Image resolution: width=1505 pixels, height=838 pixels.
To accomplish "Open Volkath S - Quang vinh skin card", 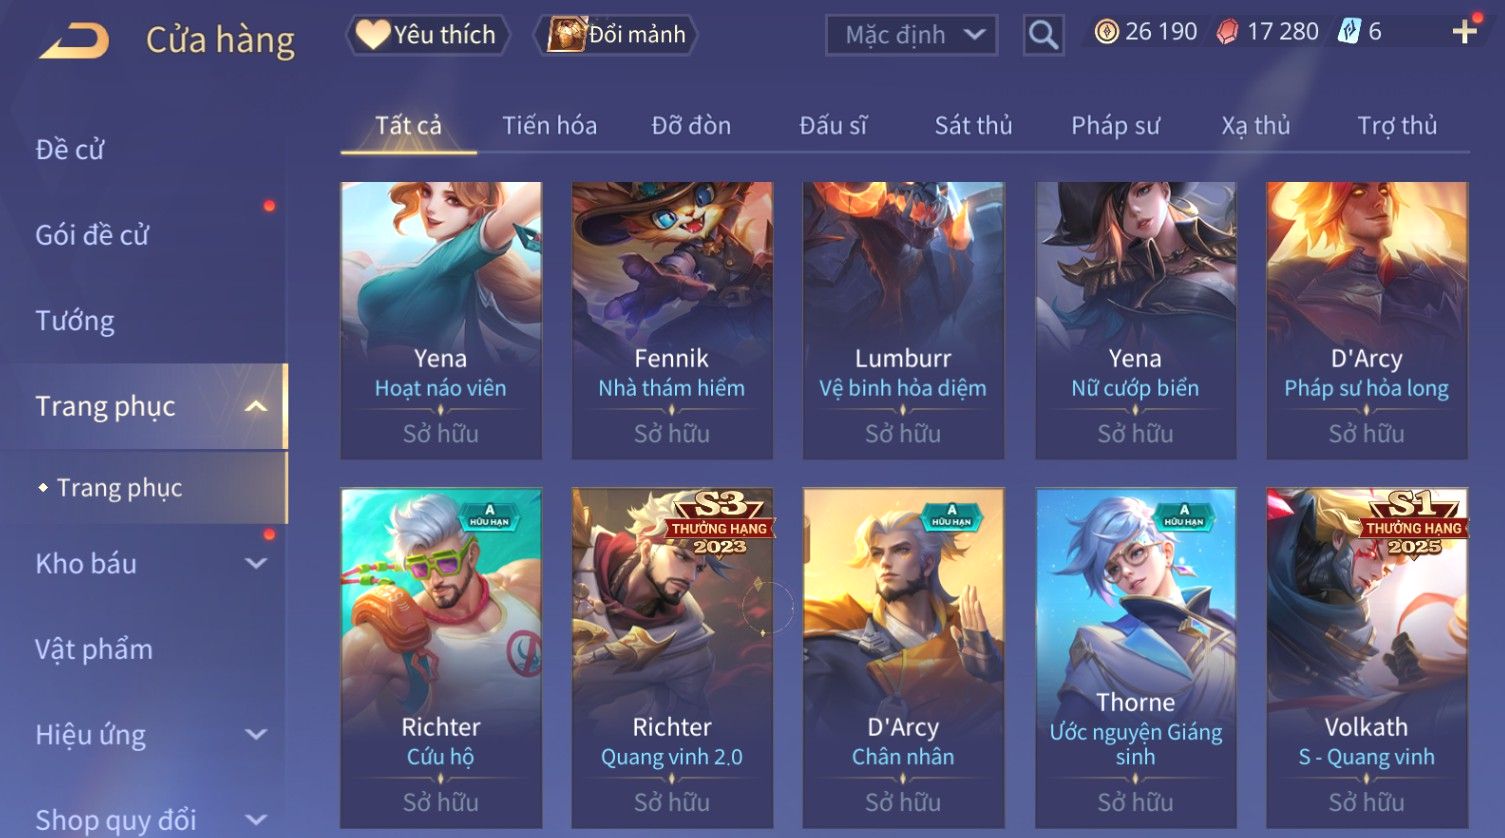I will (x=1367, y=657).
